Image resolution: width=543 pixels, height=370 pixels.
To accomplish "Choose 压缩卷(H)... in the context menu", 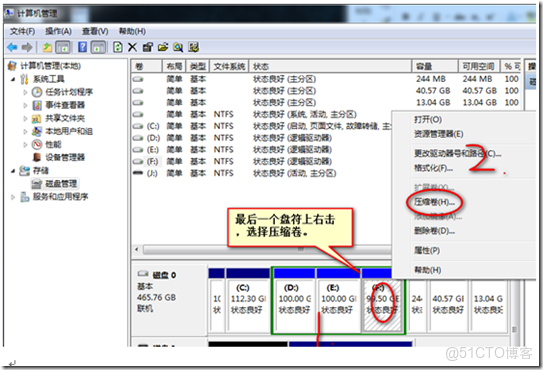I will pos(434,202).
